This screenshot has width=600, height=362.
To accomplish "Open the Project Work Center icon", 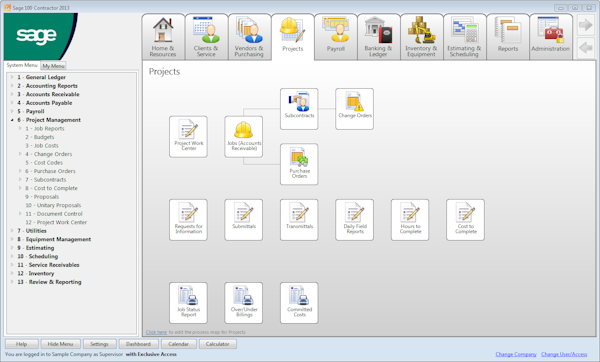I will 188,137.
